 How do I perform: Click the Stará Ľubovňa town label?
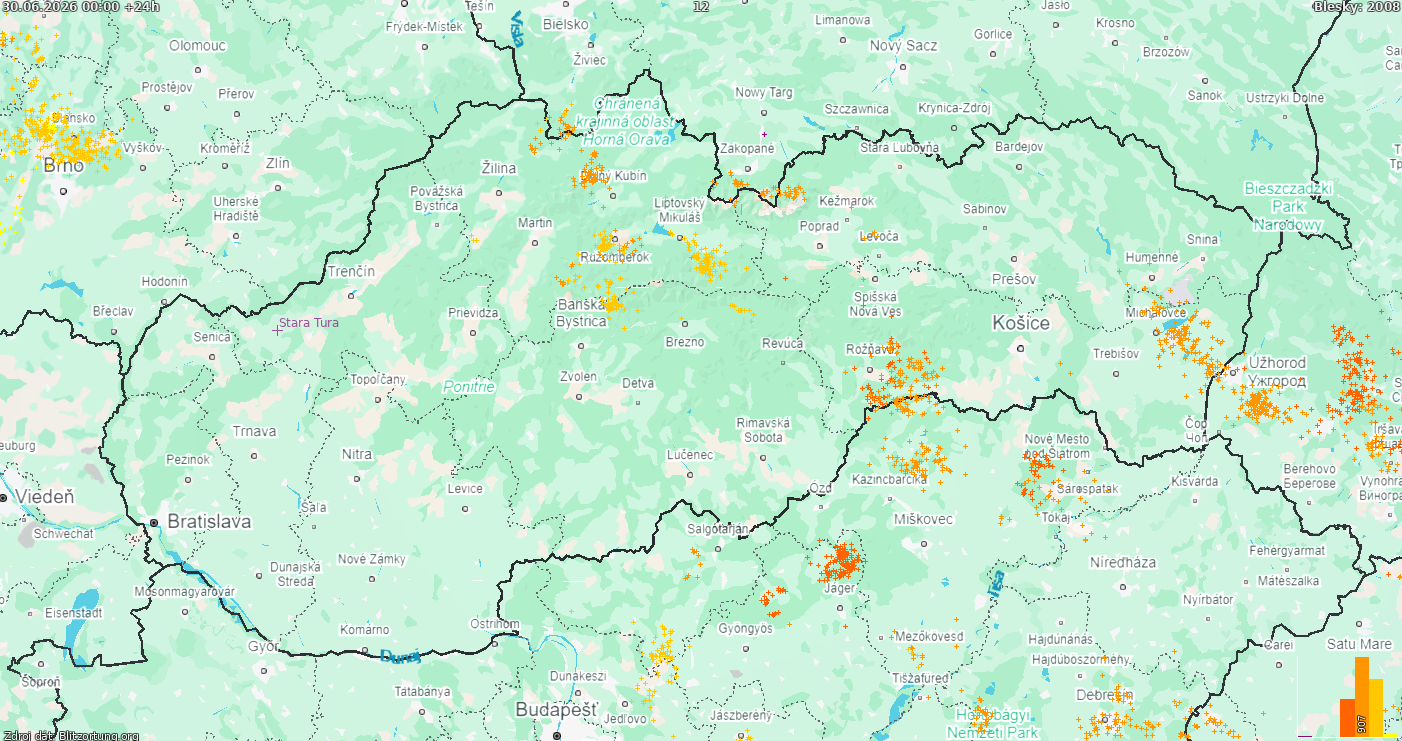900,148
